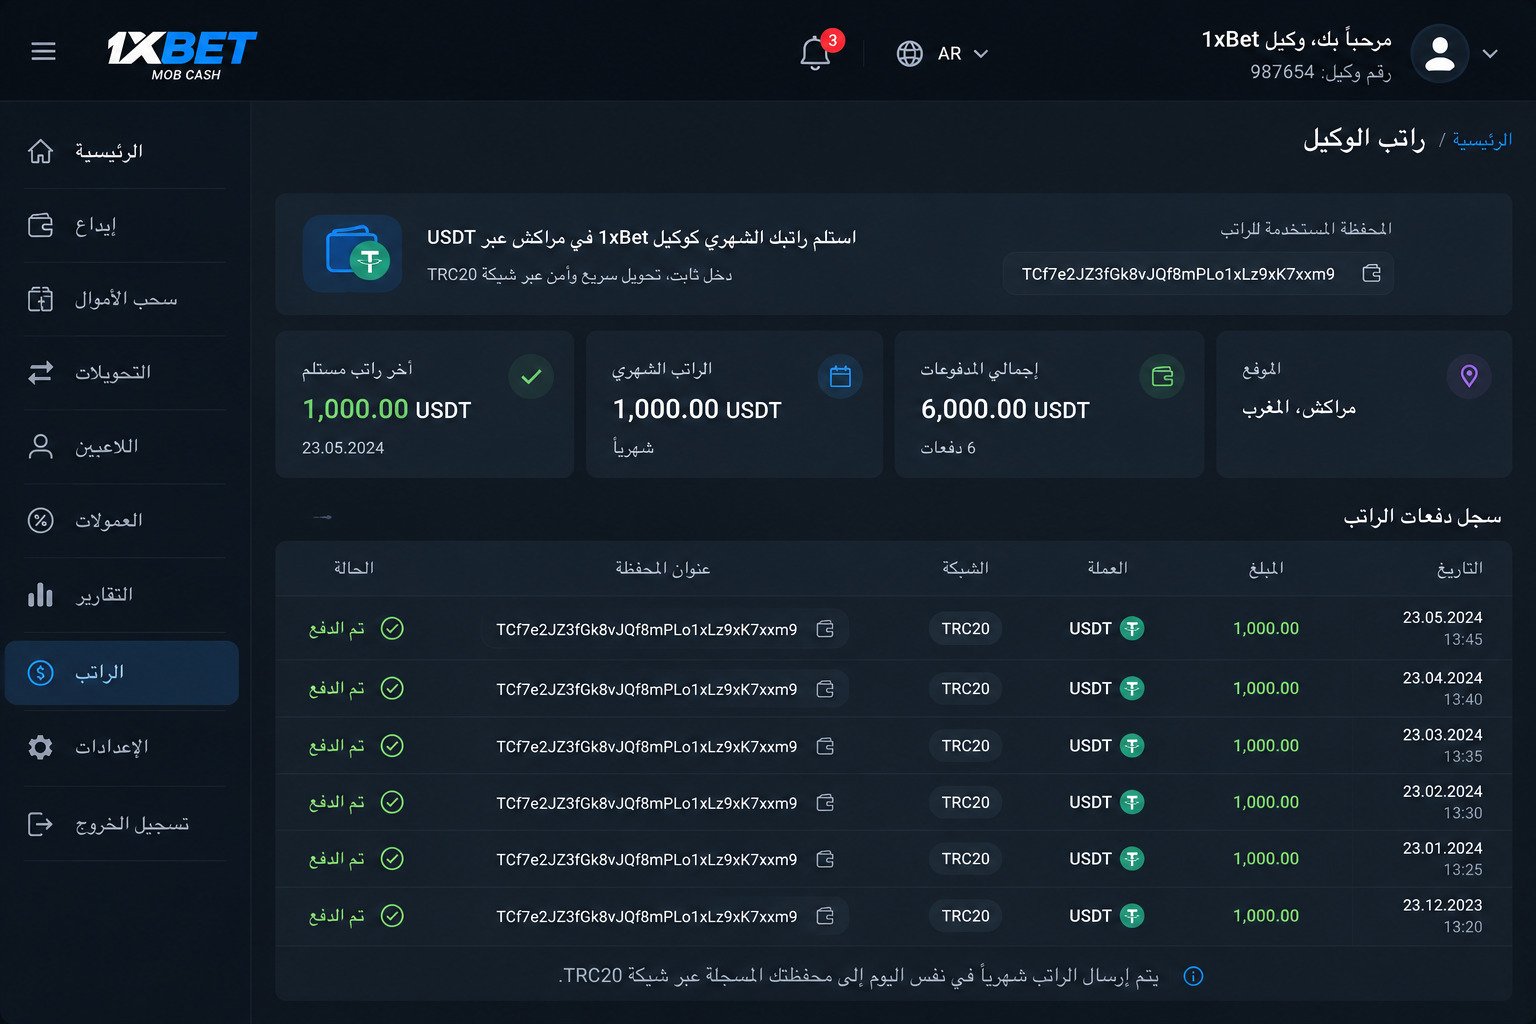Image resolution: width=1536 pixels, height=1024 pixels.
Task: Expand the profile dropdown chevron
Action: (1490, 54)
